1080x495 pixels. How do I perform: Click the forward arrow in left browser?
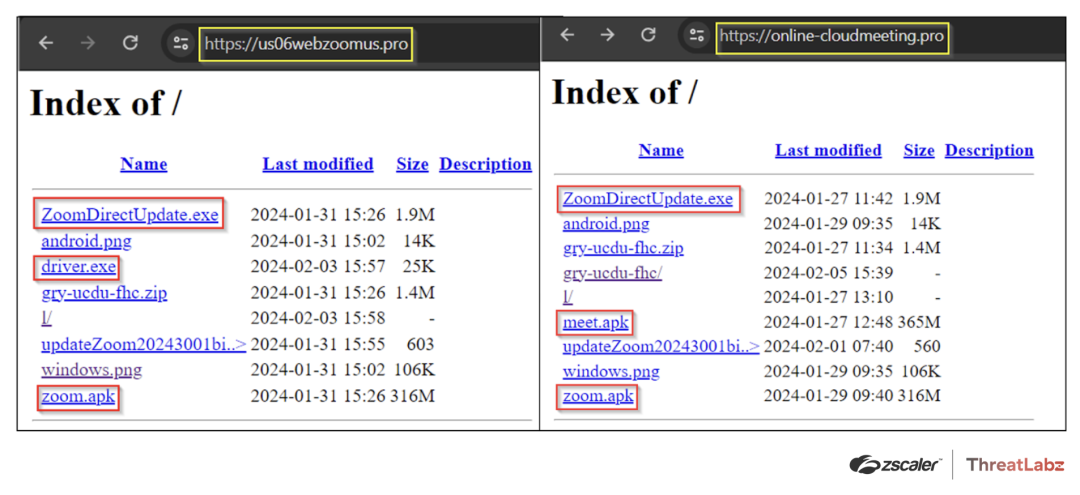pos(87,43)
